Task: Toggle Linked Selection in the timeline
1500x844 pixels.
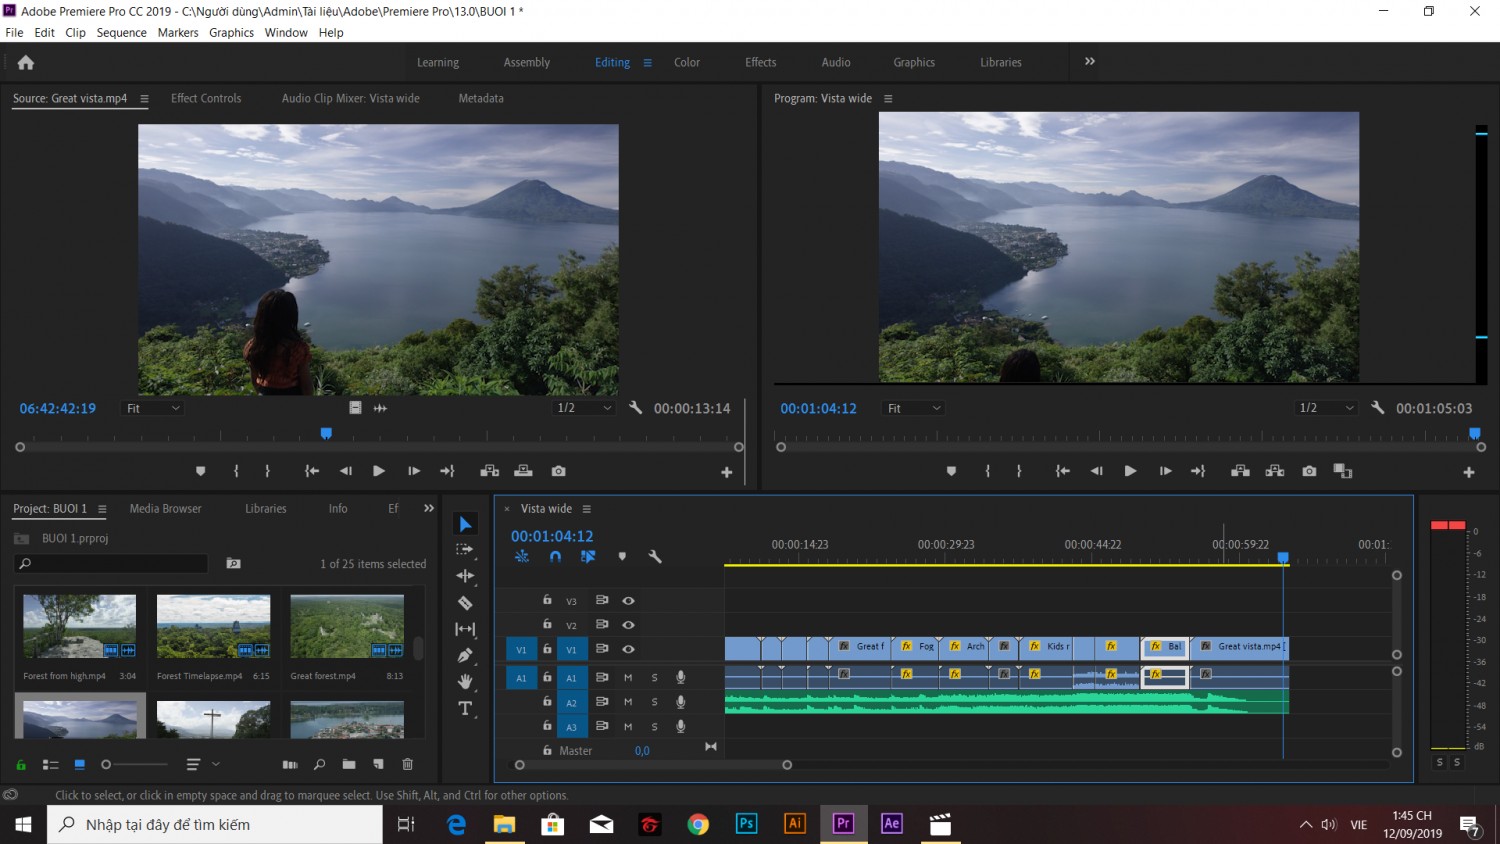Action: pos(588,557)
